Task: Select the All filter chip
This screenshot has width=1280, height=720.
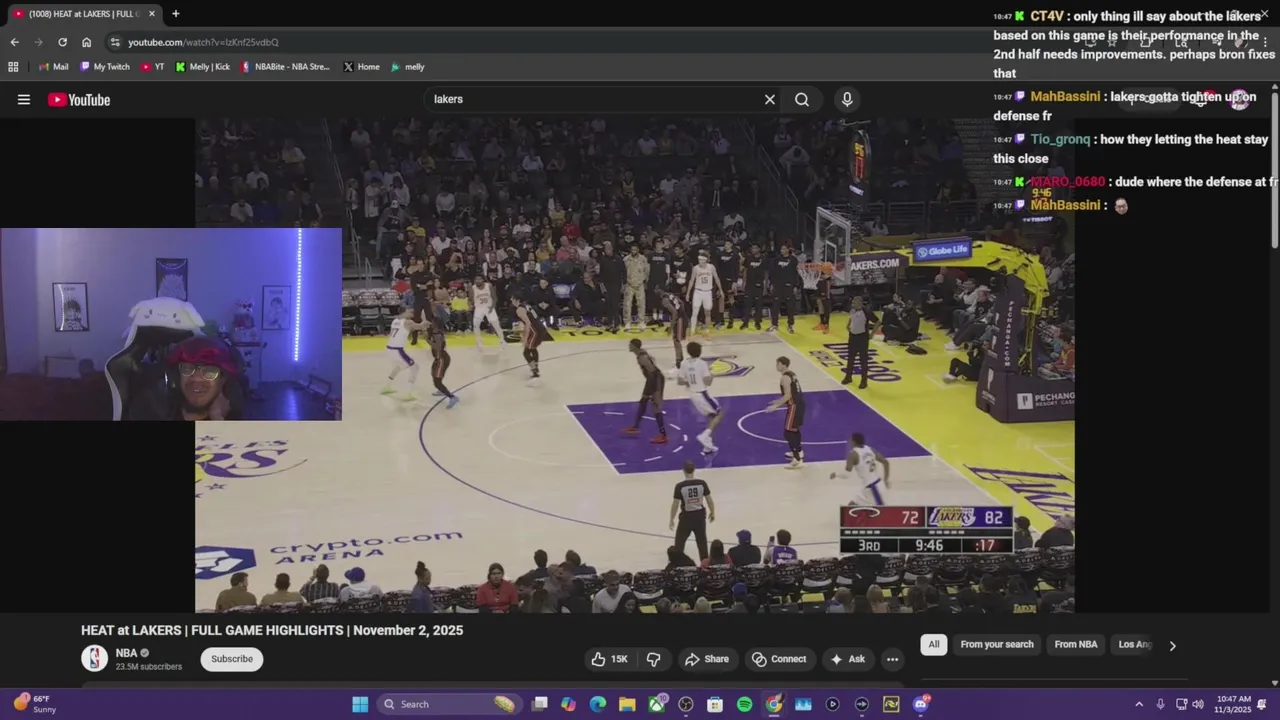Action: point(934,645)
